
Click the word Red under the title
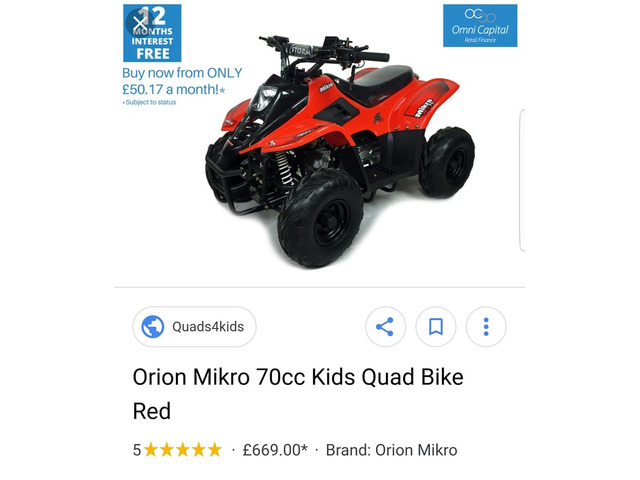click(152, 411)
